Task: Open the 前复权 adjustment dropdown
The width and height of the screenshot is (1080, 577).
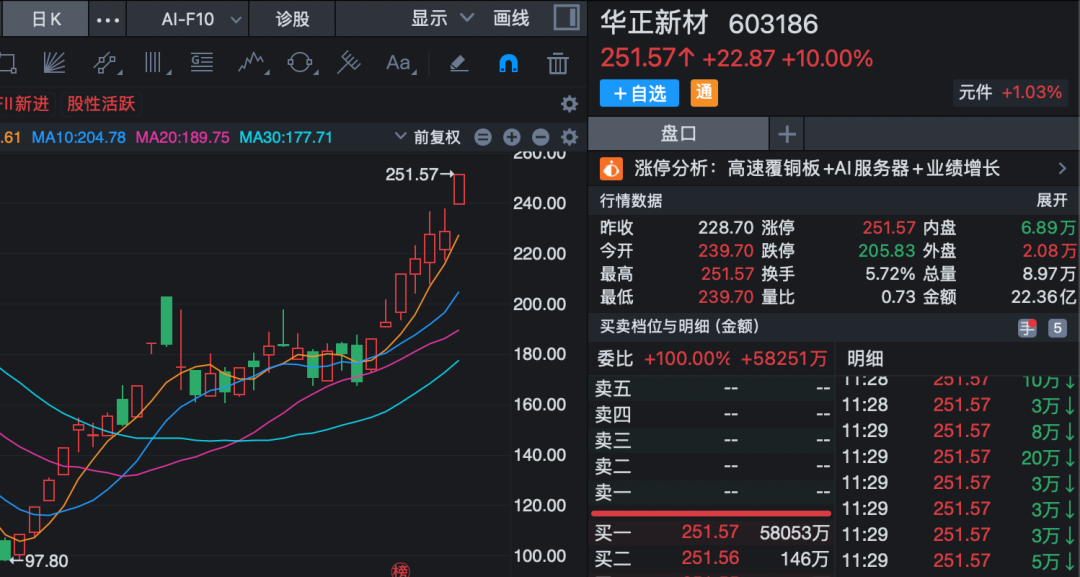Action: pyautogui.click(x=428, y=137)
